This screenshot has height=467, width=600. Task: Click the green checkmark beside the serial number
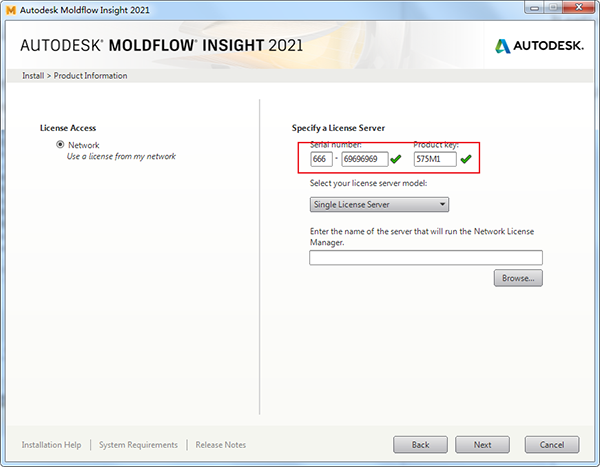coord(396,158)
